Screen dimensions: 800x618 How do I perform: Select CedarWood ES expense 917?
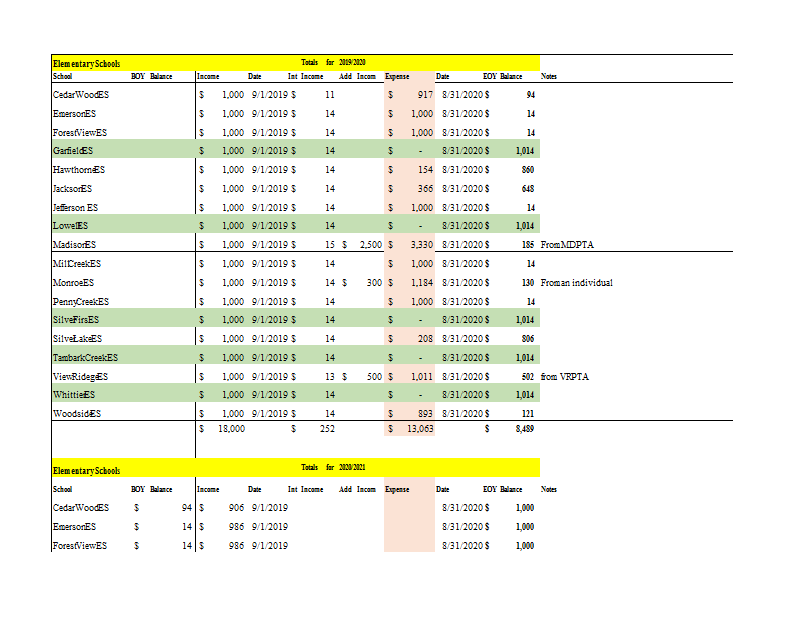pyautogui.click(x=425, y=95)
